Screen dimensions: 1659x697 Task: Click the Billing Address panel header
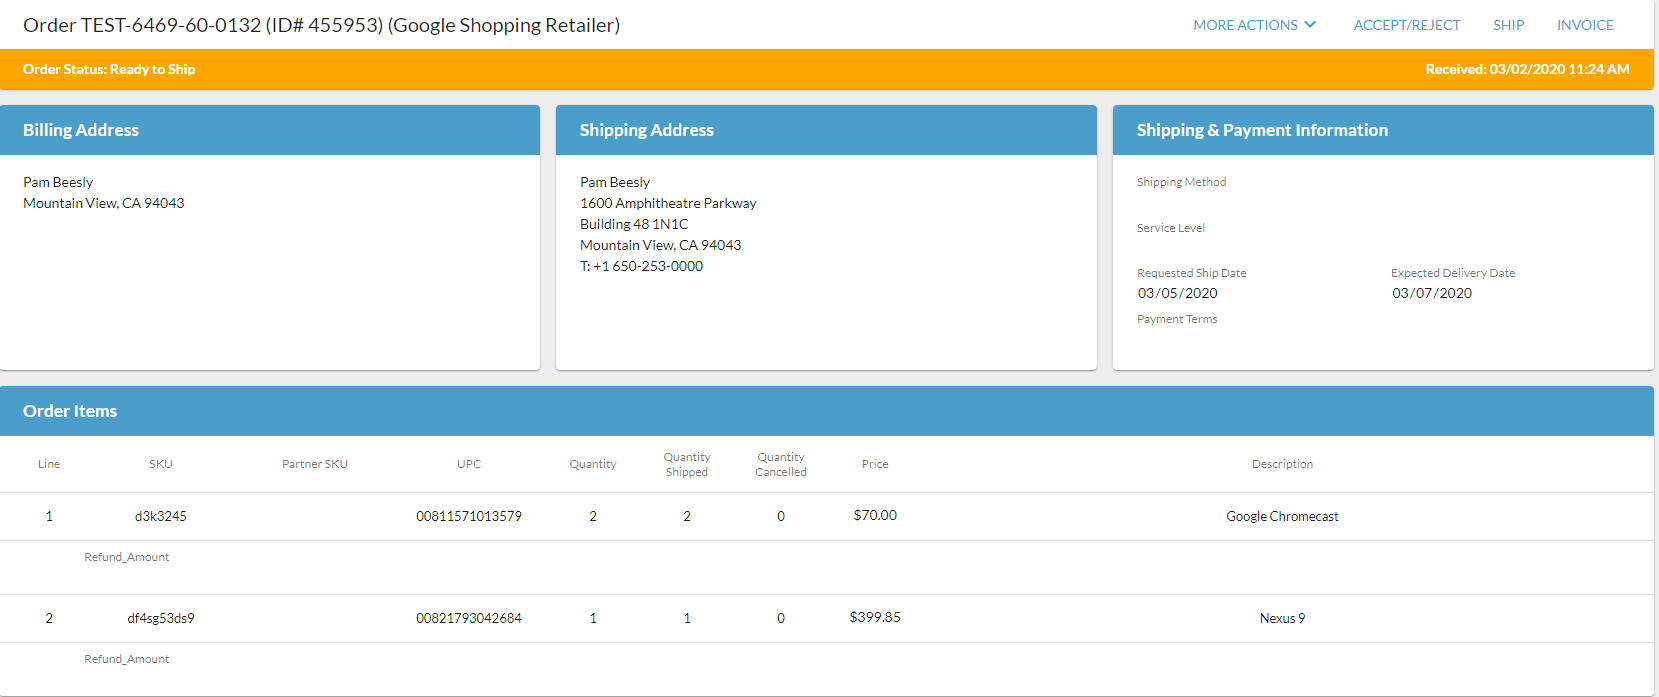click(81, 130)
